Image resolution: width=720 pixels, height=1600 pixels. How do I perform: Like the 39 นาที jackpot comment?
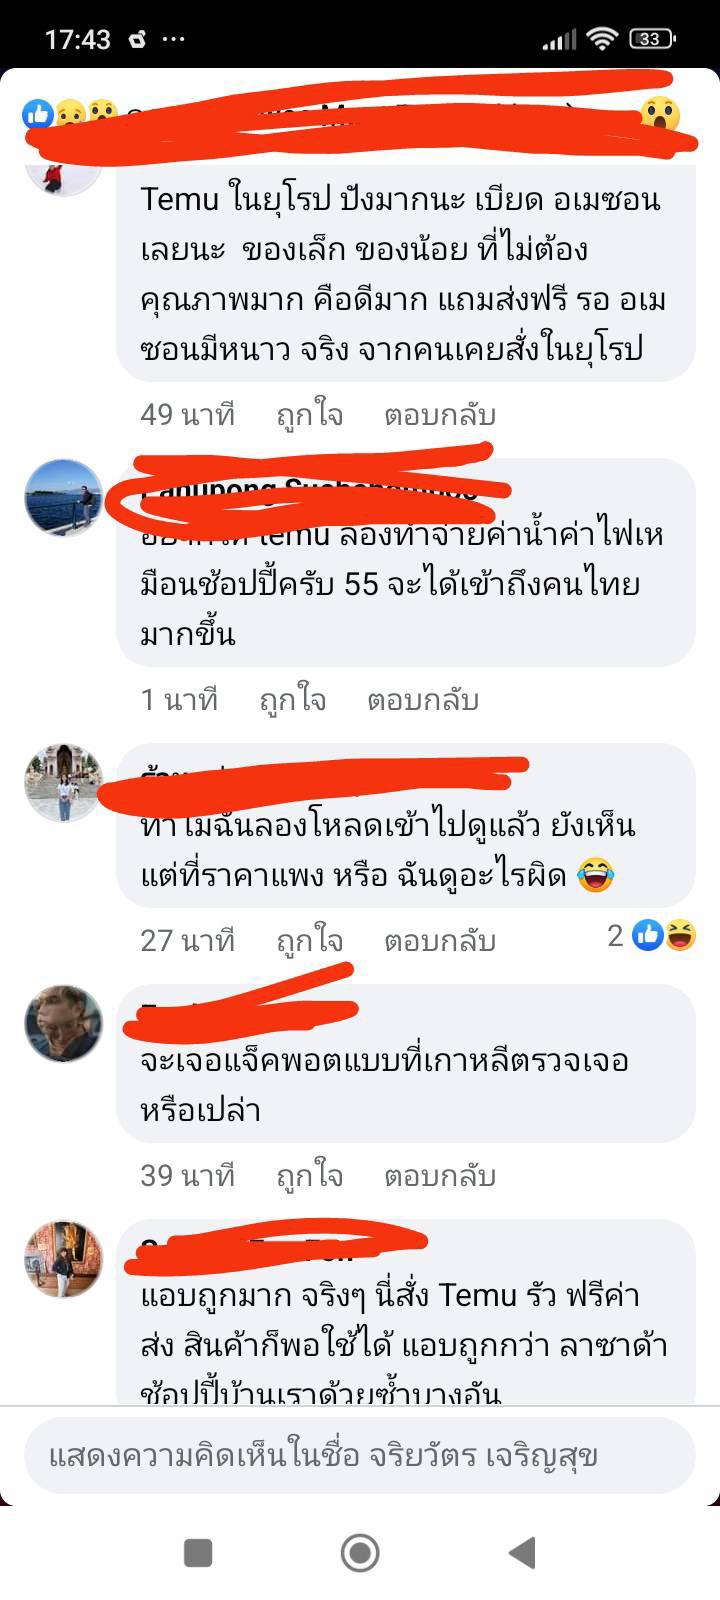[310, 1175]
